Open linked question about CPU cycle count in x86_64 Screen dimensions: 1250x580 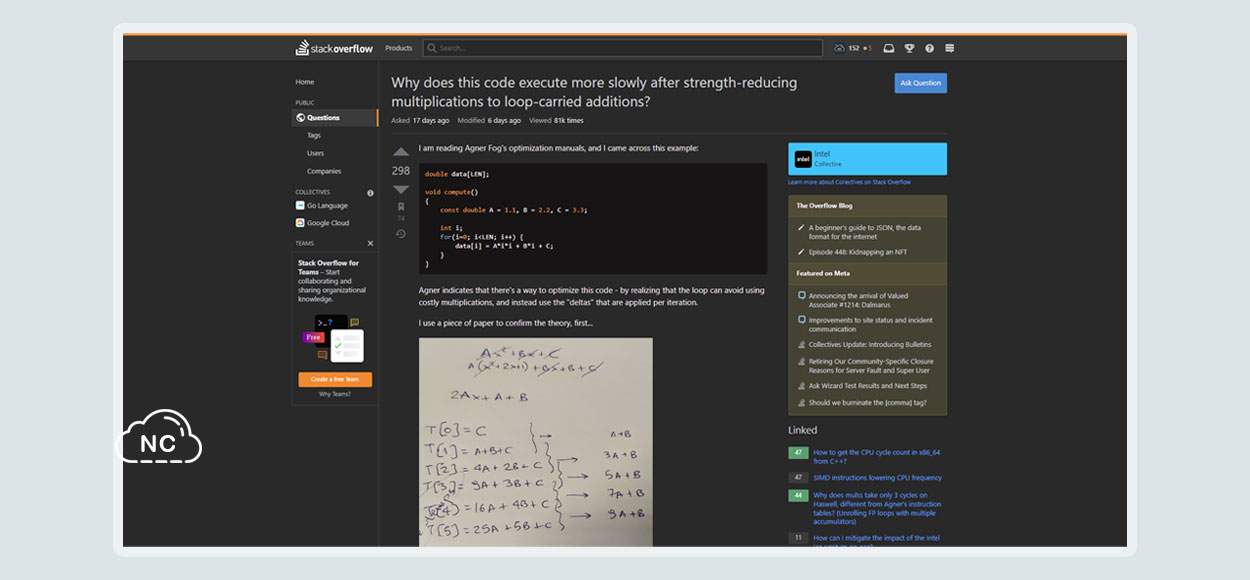pos(876,457)
